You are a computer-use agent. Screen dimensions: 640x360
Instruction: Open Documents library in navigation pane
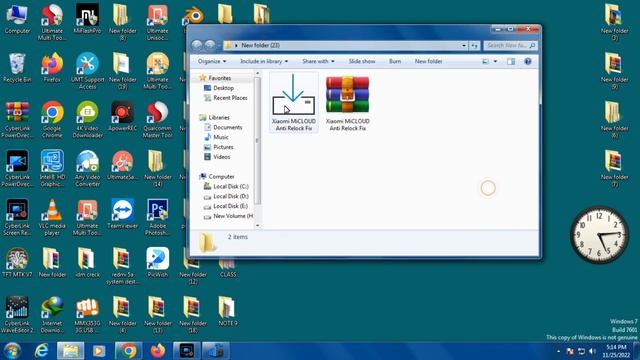[x=227, y=127]
